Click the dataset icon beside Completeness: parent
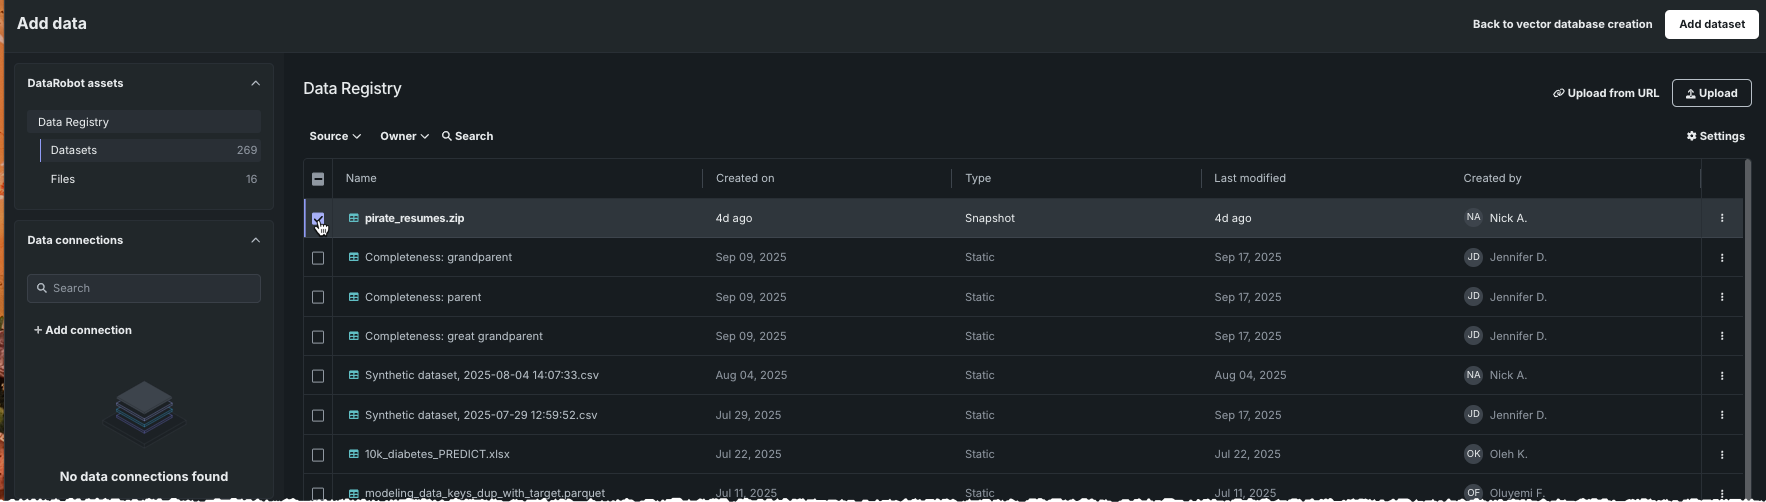Image resolution: width=1766 pixels, height=502 pixels. pos(353,297)
